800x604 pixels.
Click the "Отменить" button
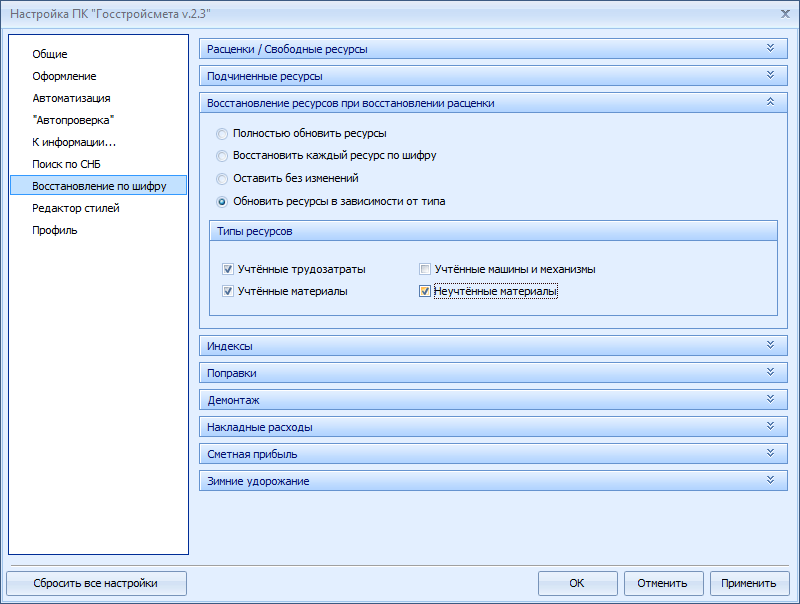(663, 583)
